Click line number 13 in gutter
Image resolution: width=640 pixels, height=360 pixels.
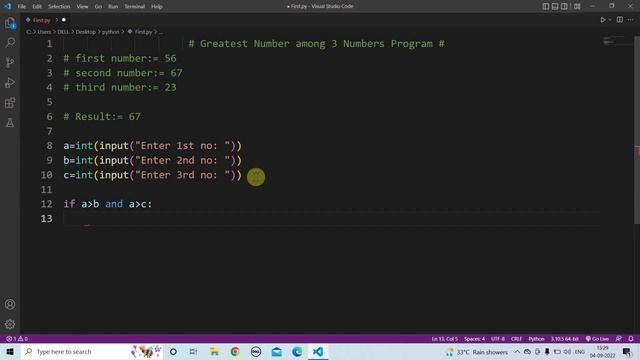pos(47,218)
